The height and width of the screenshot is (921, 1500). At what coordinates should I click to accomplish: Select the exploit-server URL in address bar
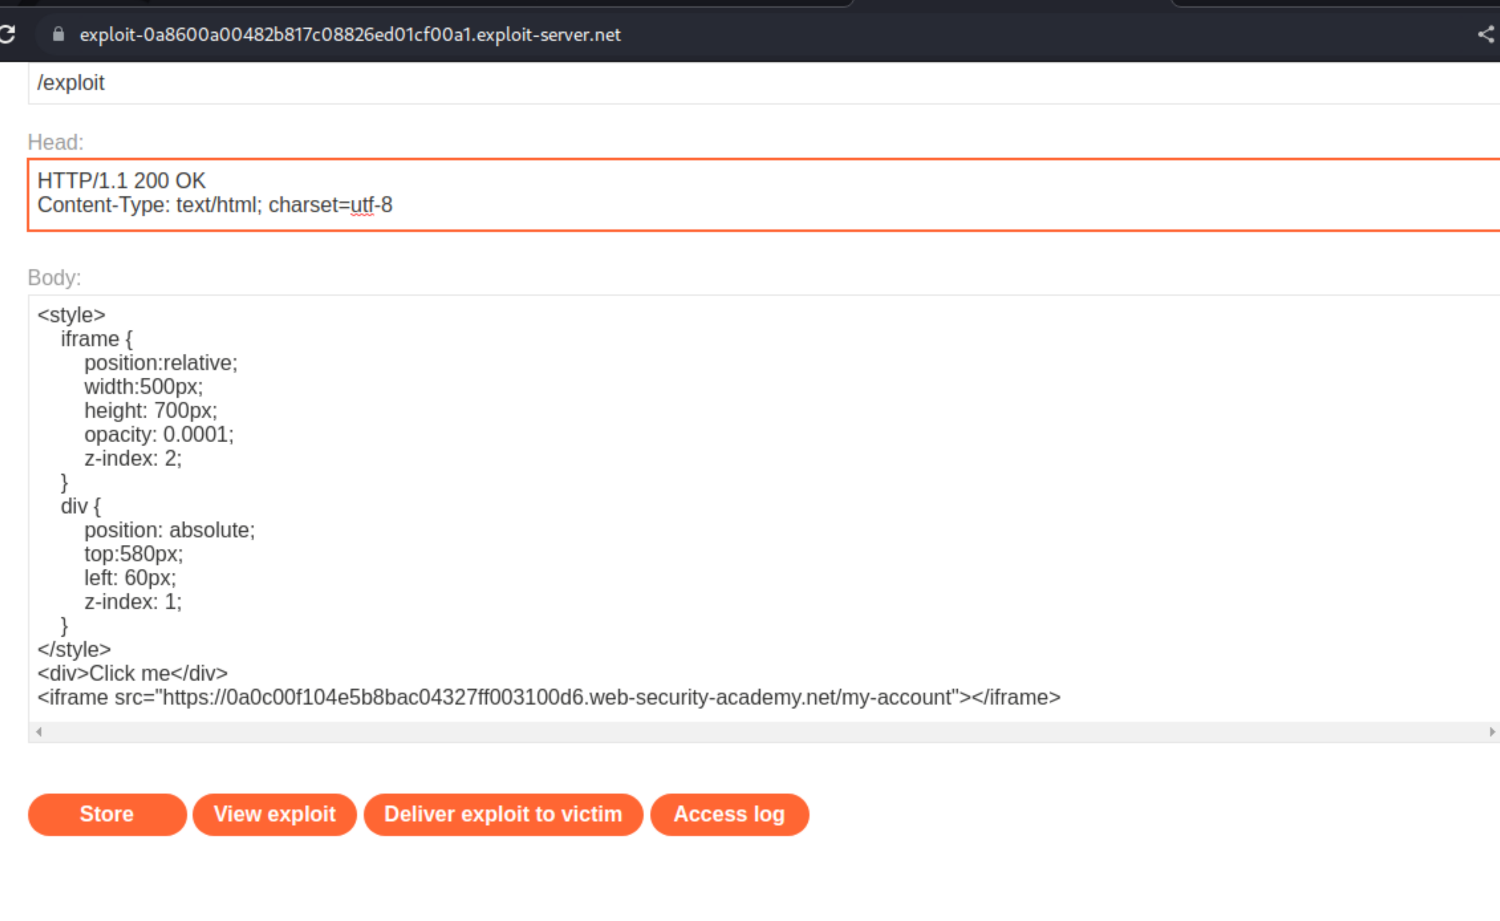pos(350,34)
